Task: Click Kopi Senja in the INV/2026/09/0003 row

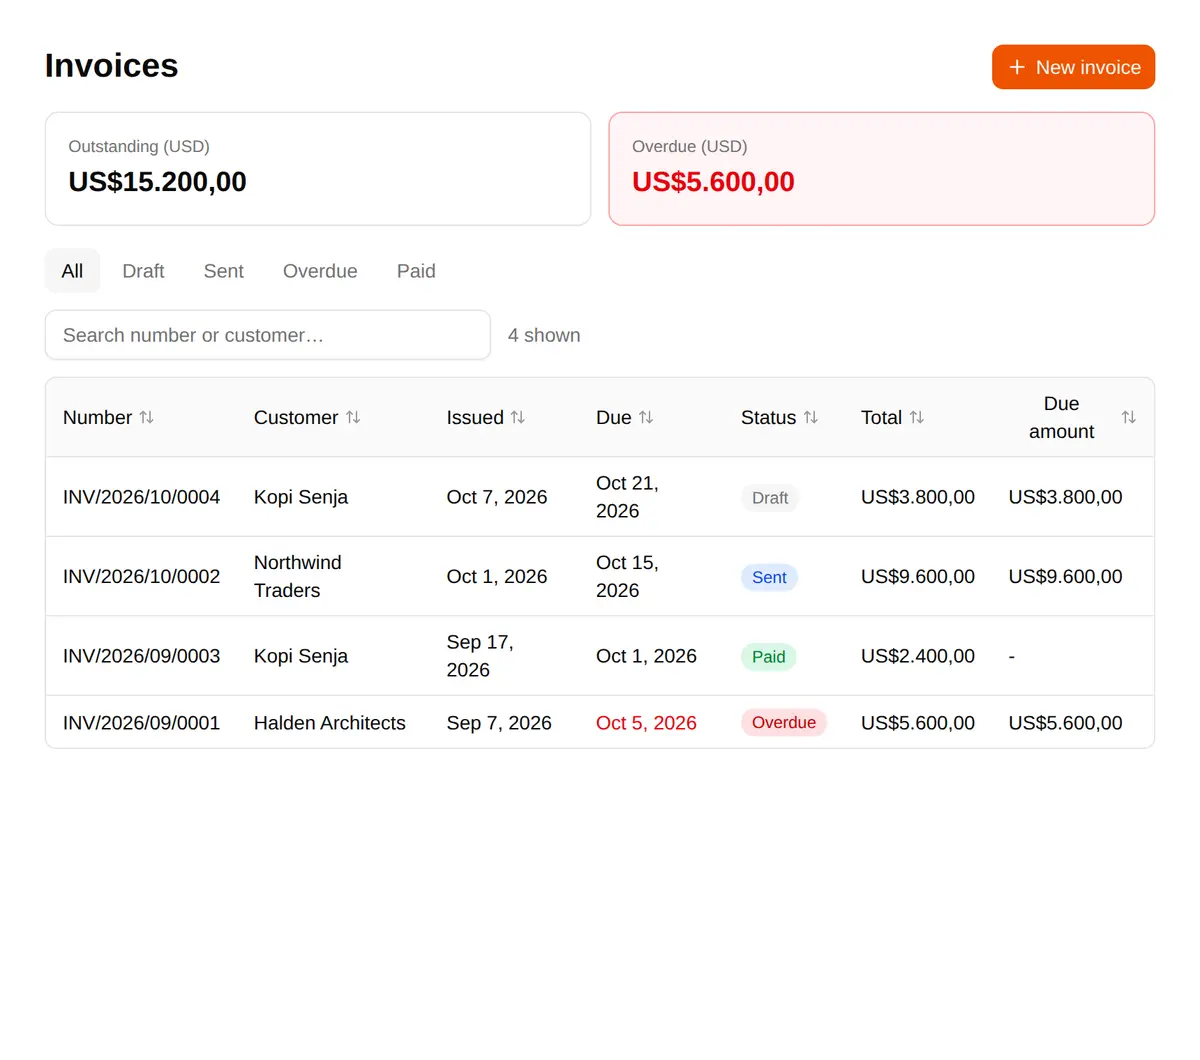Action: tap(301, 656)
